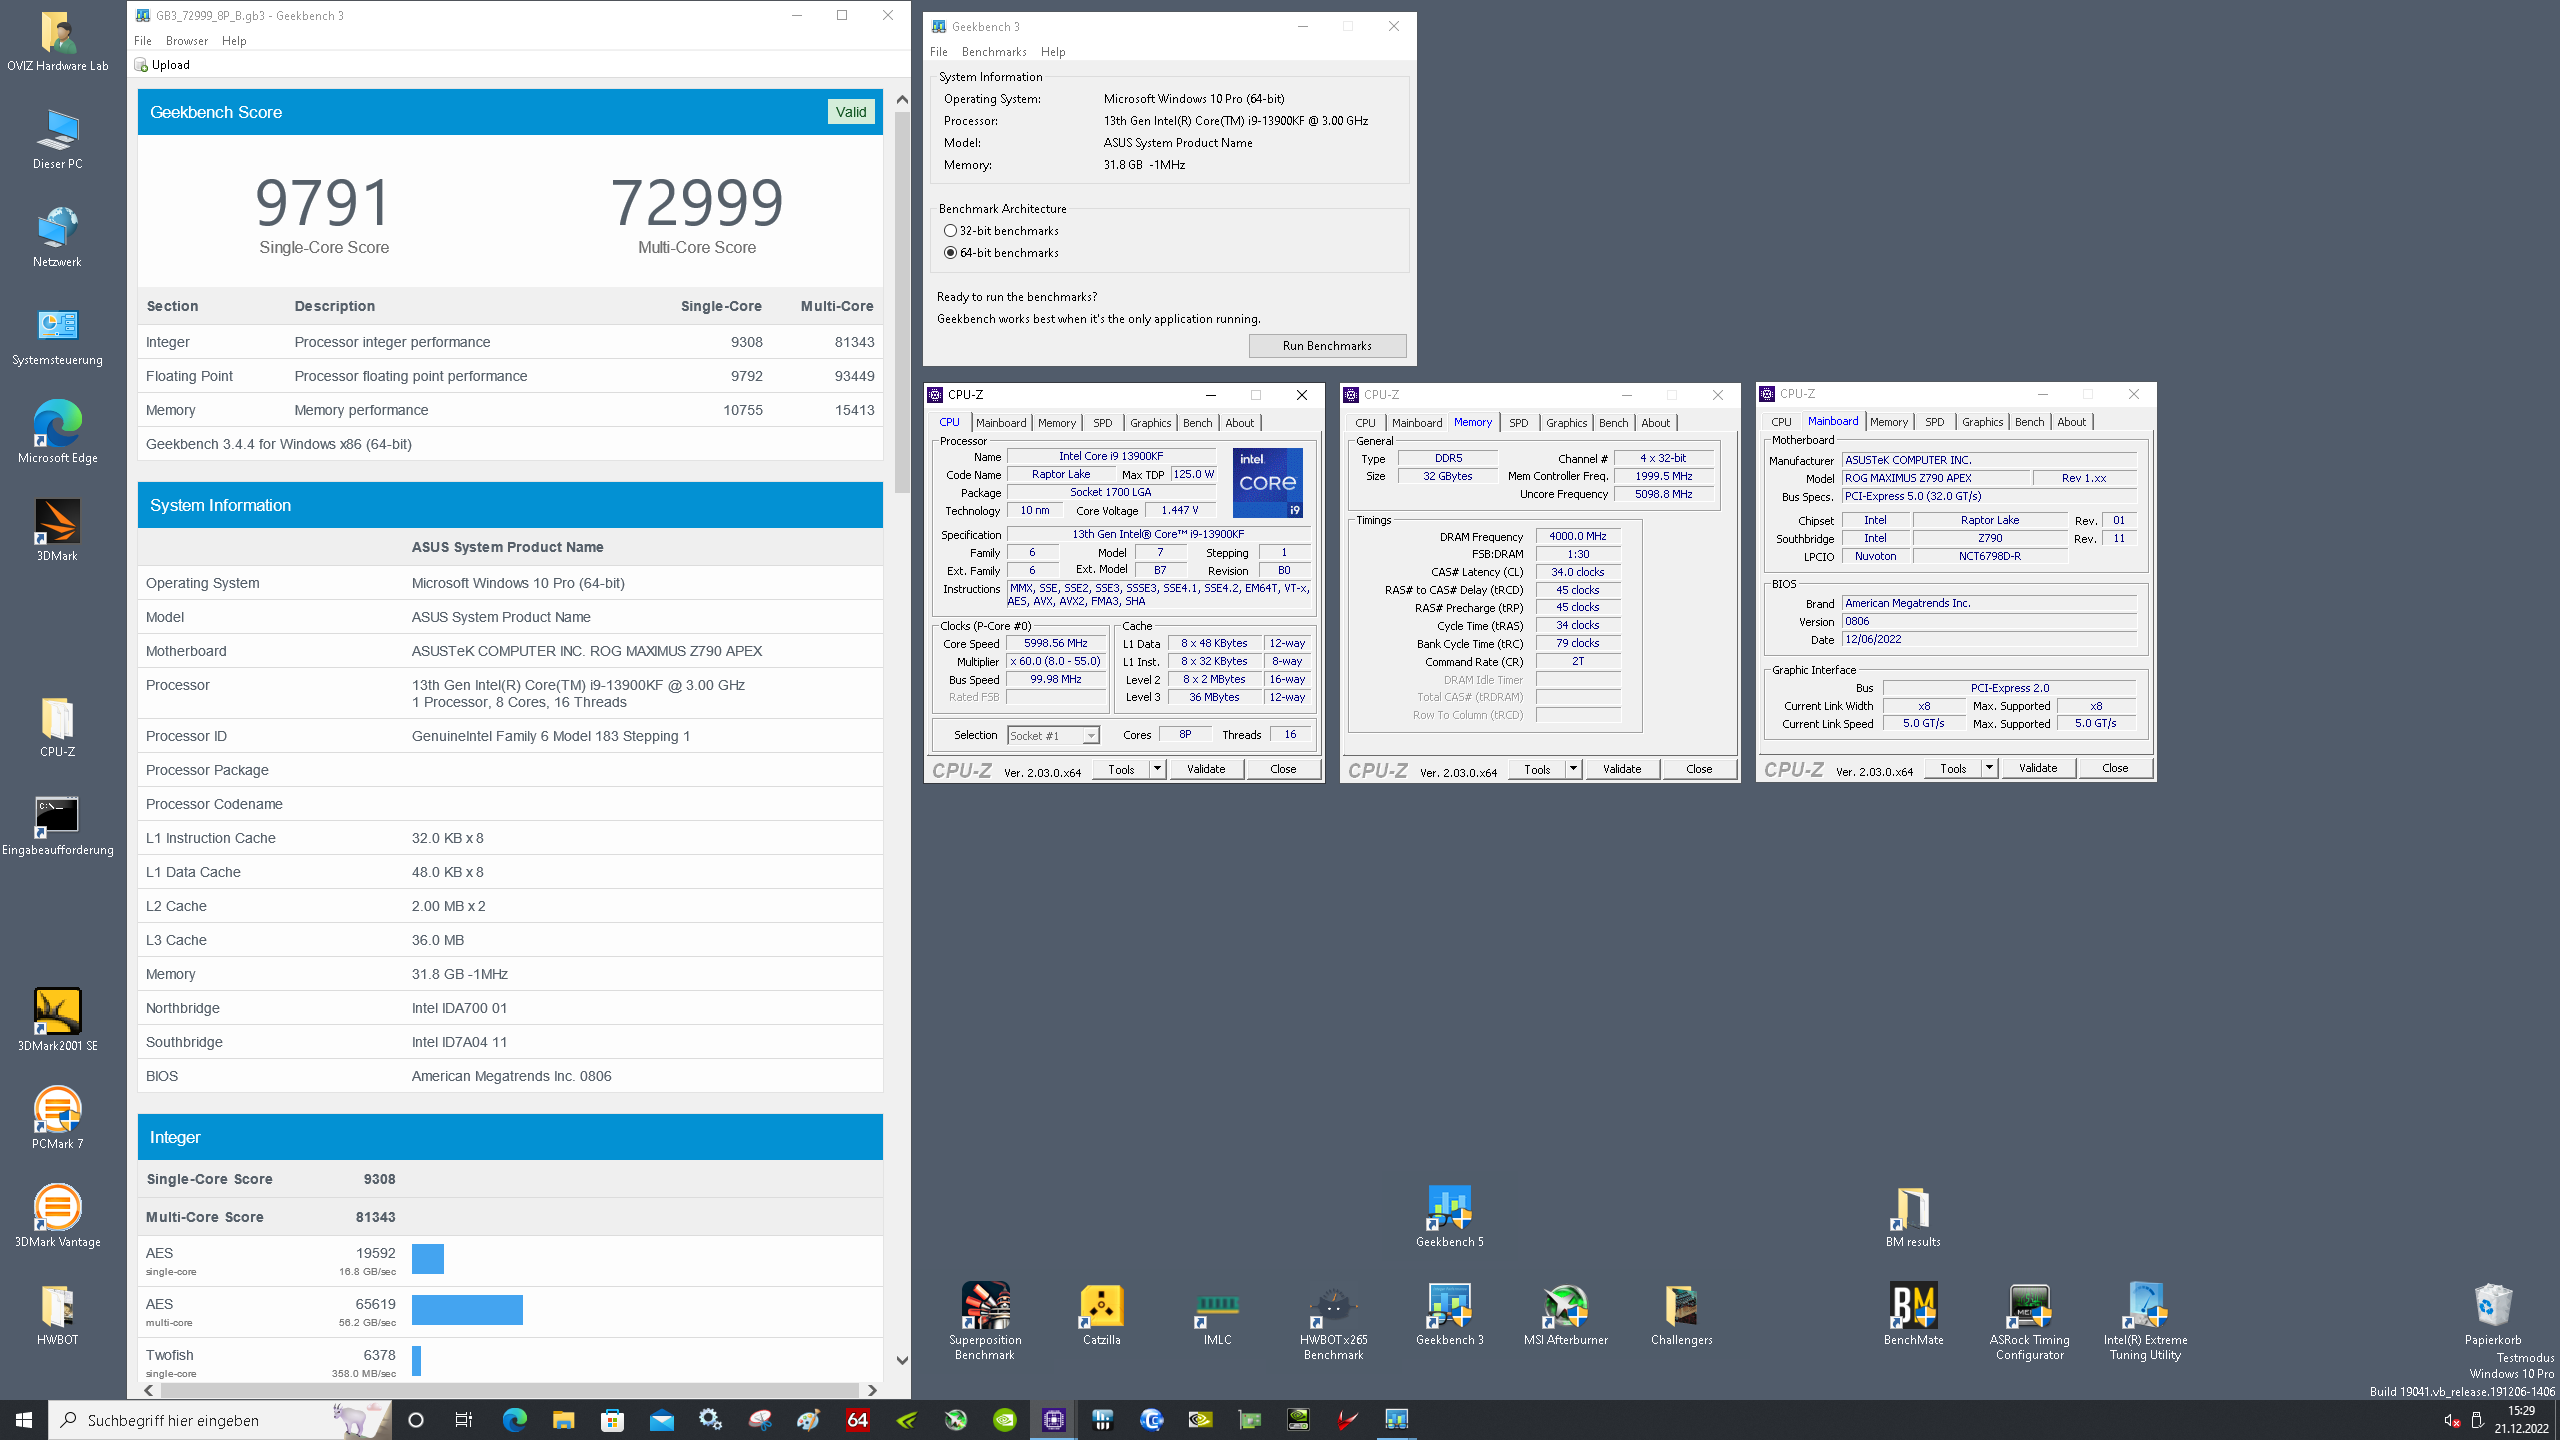Open the File menu in the results window

click(x=143, y=41)
